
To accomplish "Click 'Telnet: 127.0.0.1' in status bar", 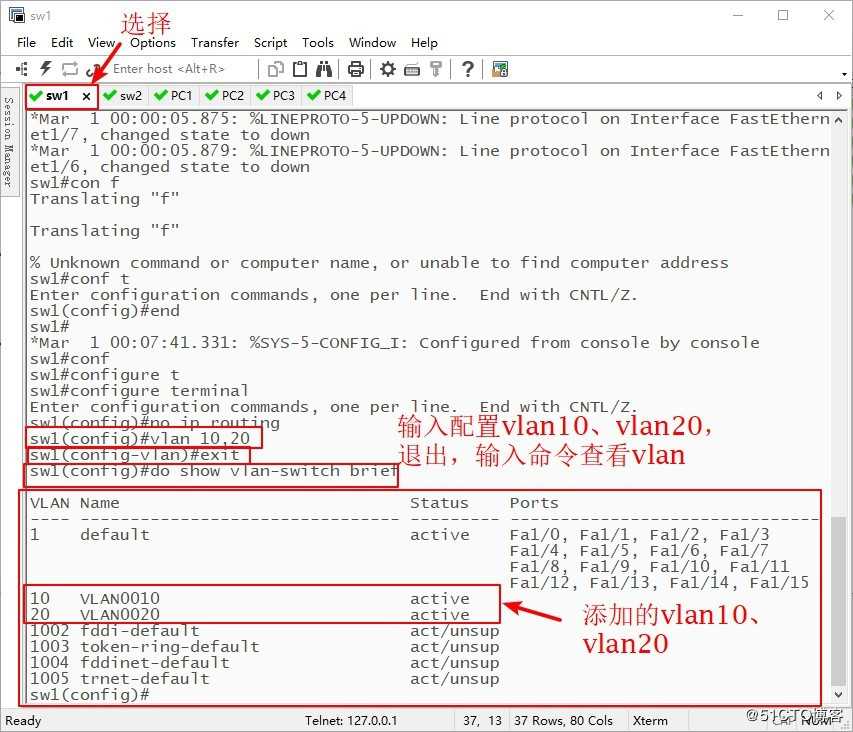I will pyautogui.click(x=351, y=721).
